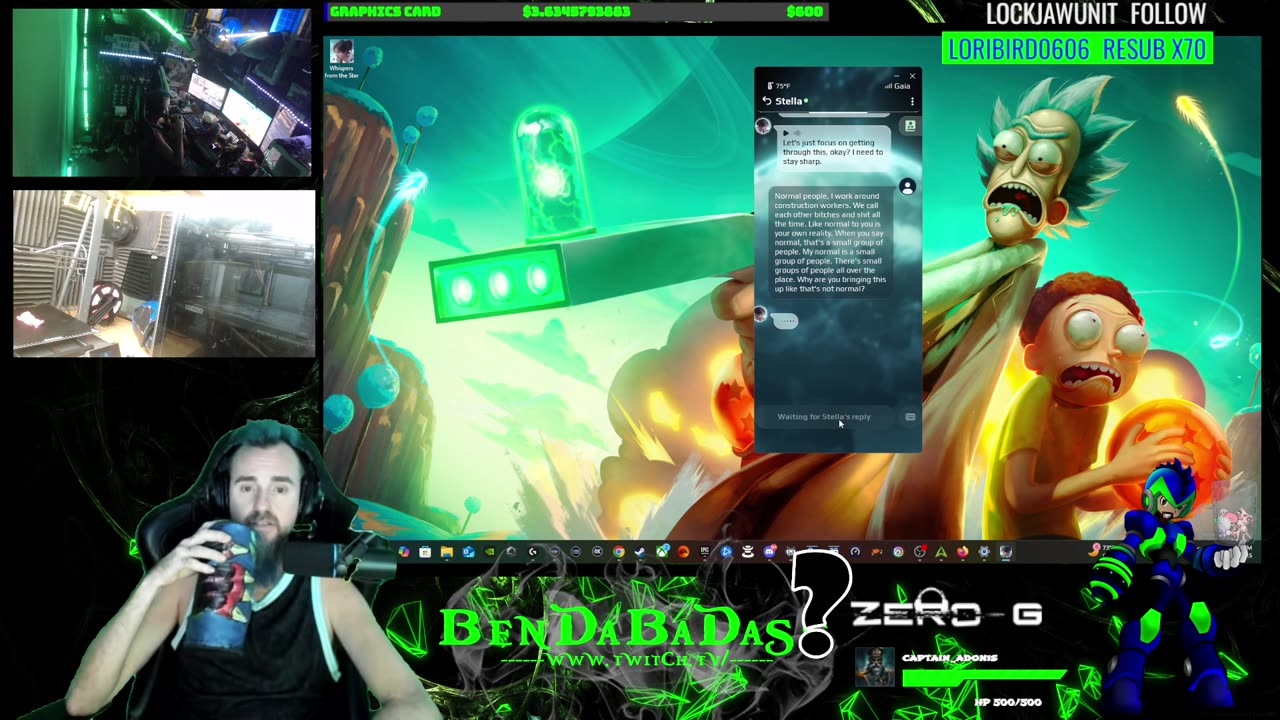Close the Stella chat window
1280x720 pixels.
click(x=912, y=76)
